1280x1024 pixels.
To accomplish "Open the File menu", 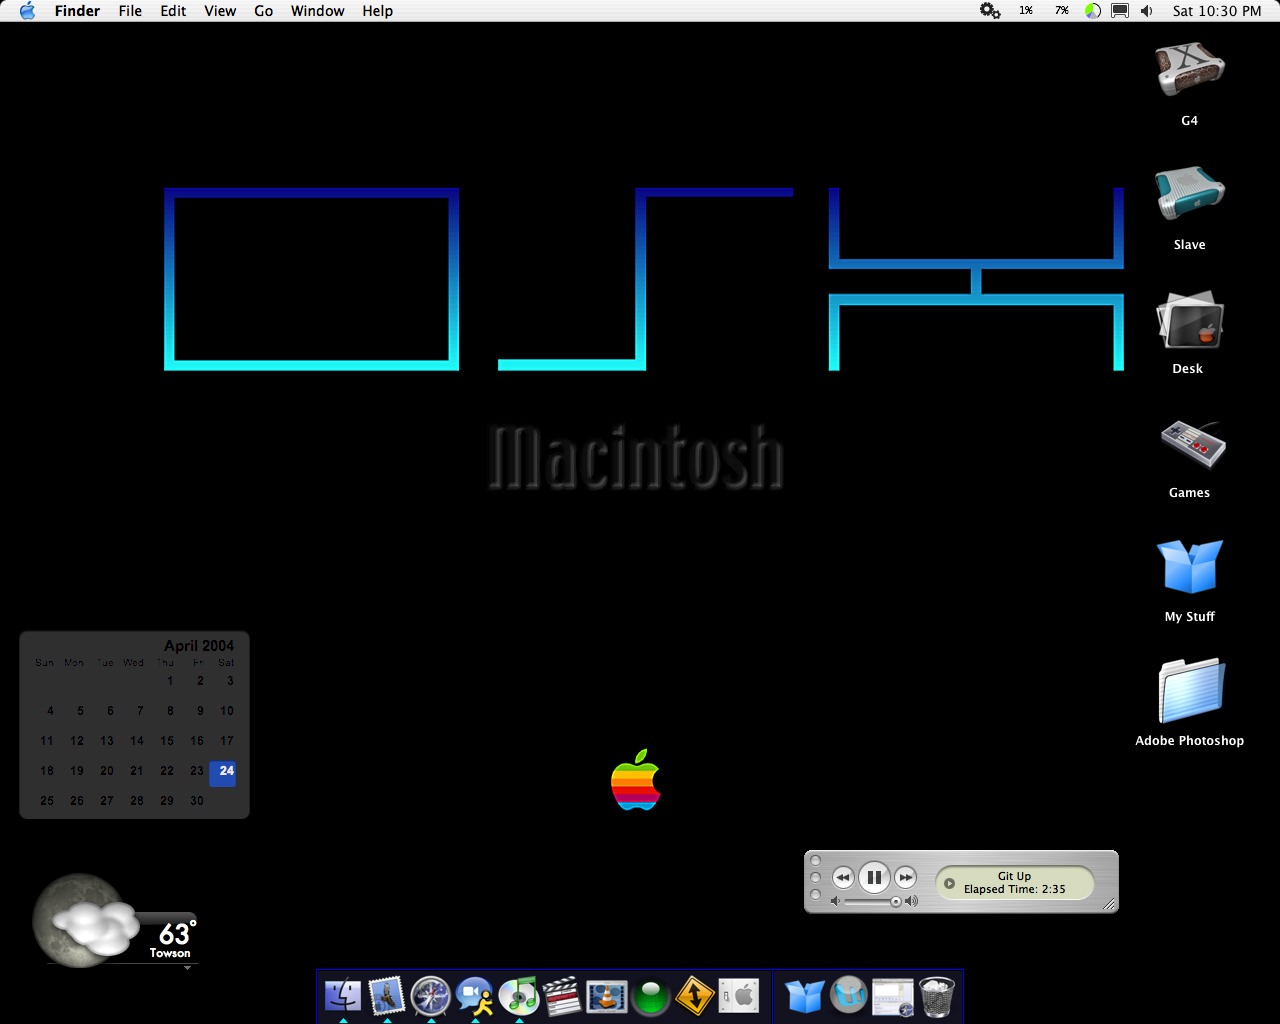I will click(x=130, y=11).
